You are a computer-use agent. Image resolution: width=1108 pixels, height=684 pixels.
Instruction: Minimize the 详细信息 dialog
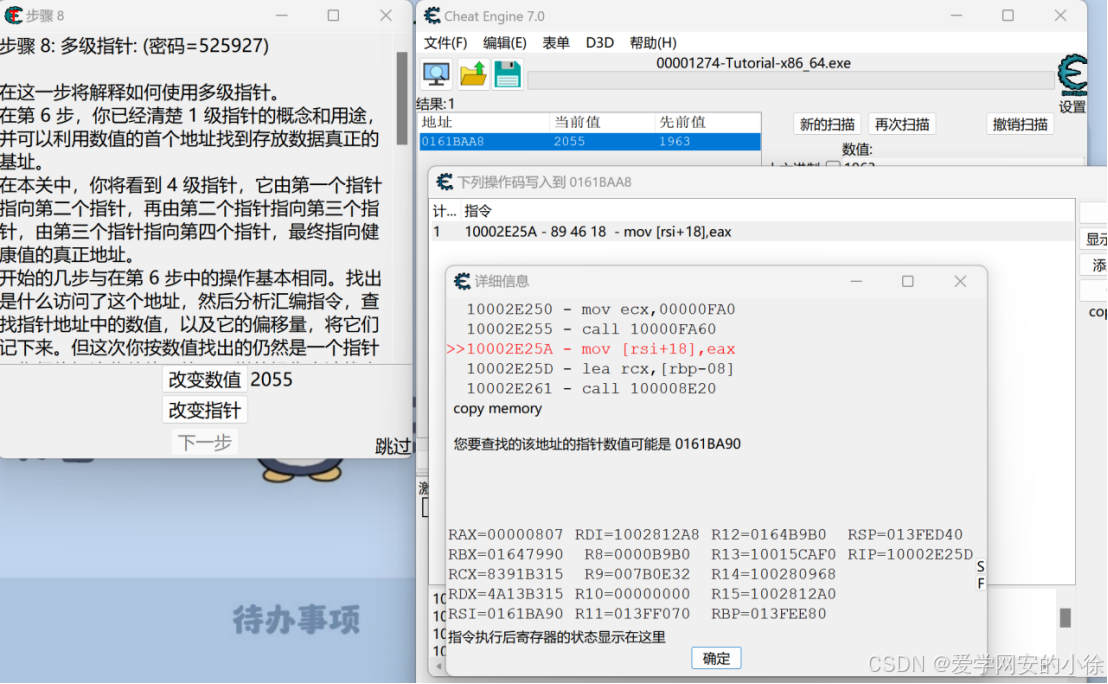pos(856,281)
